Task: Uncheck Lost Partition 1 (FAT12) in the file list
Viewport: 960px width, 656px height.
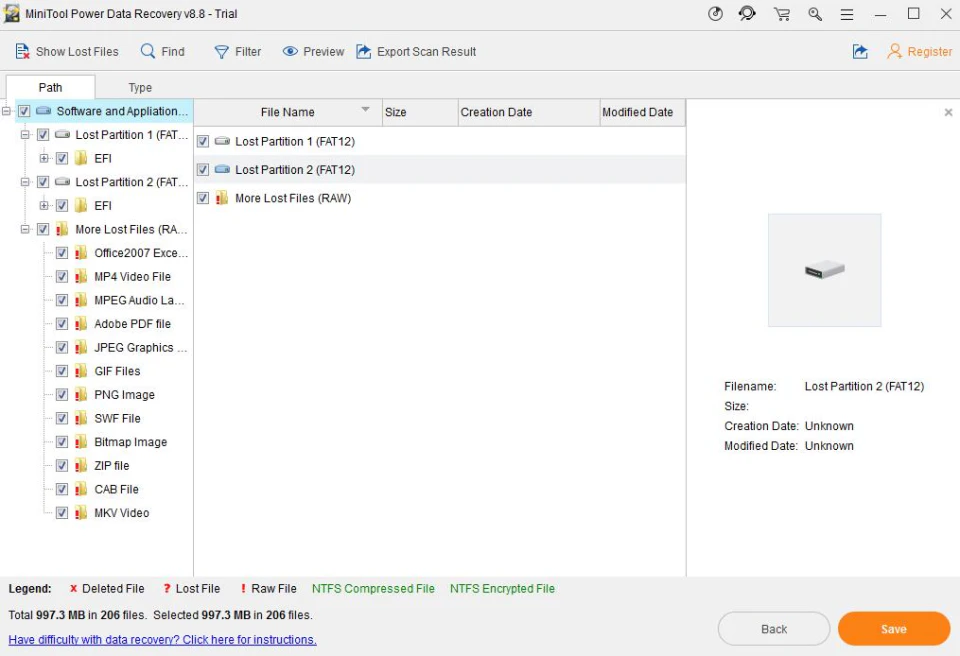Action: 203,141
